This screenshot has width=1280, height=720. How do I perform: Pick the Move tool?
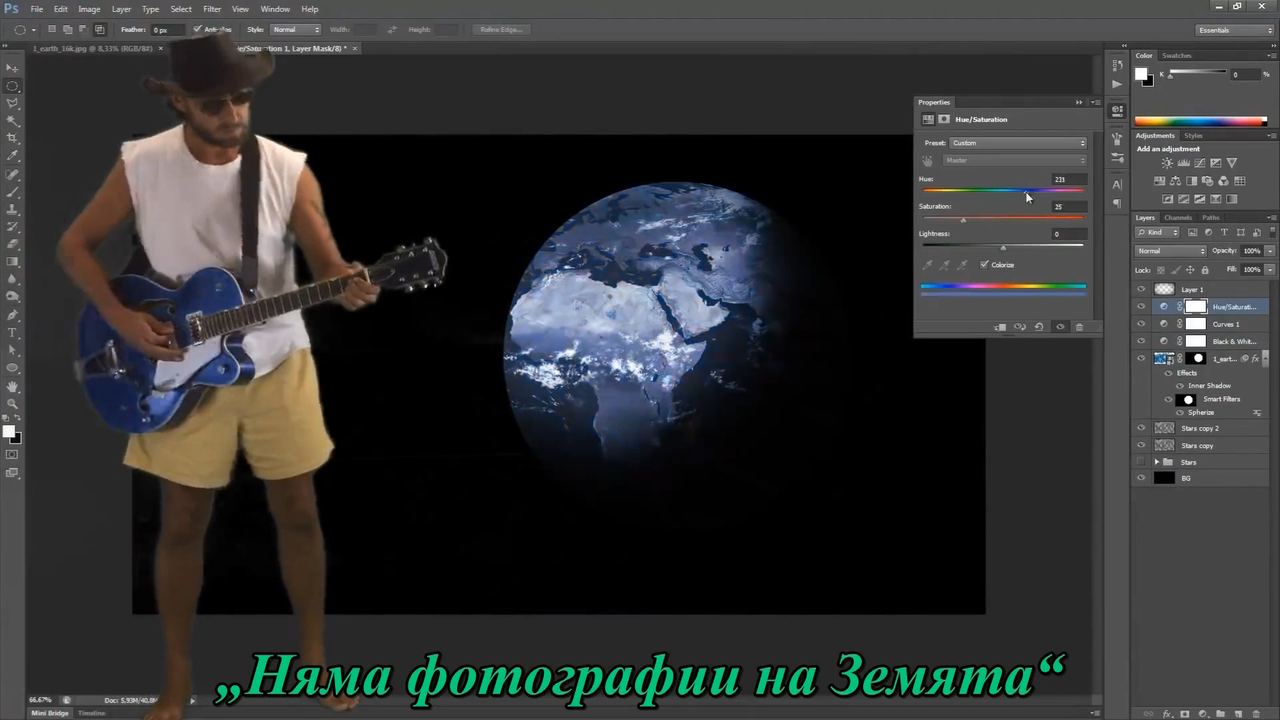[13, 68]
